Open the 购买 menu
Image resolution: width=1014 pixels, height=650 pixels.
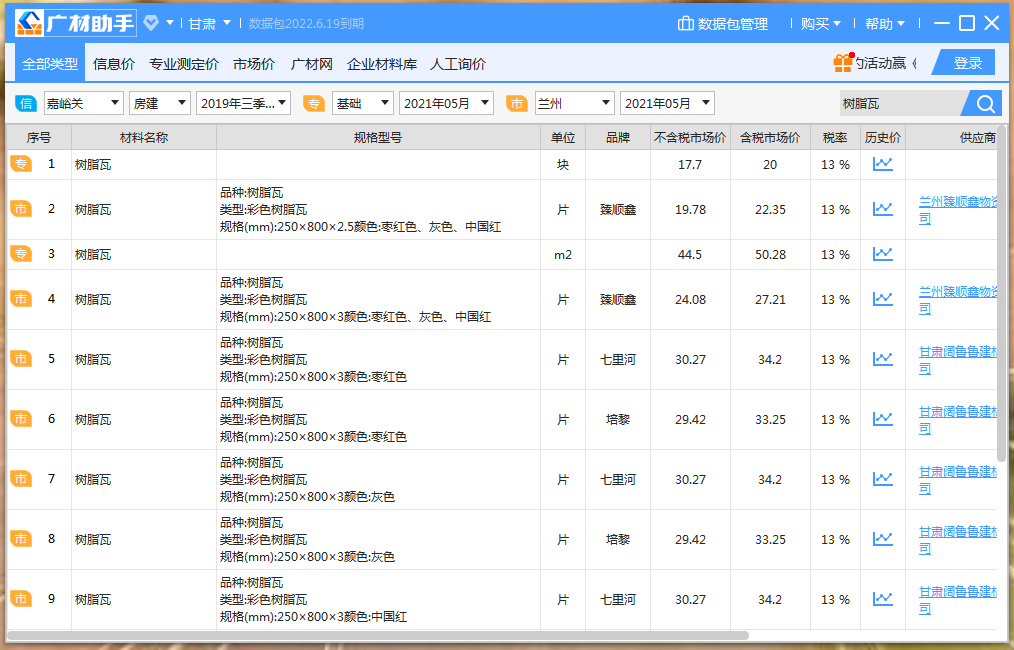coord(820,24)
